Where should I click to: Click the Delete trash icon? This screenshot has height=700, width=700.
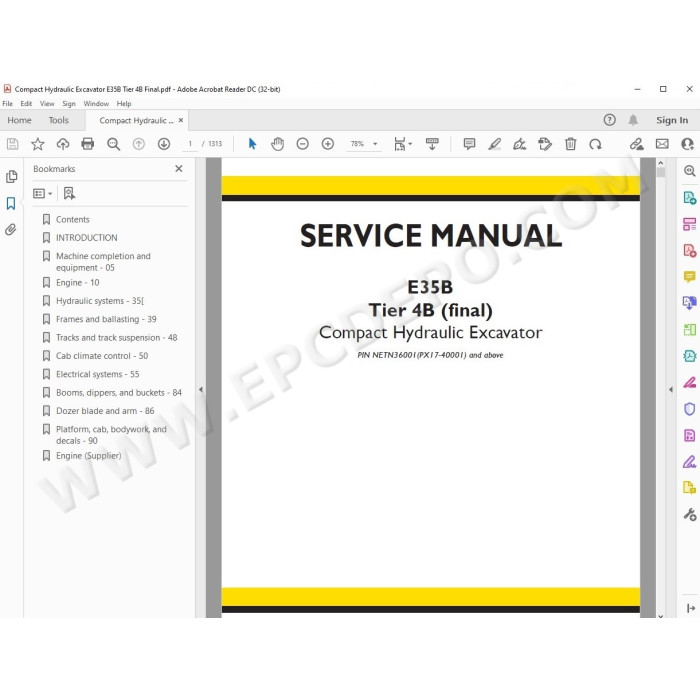570,144
